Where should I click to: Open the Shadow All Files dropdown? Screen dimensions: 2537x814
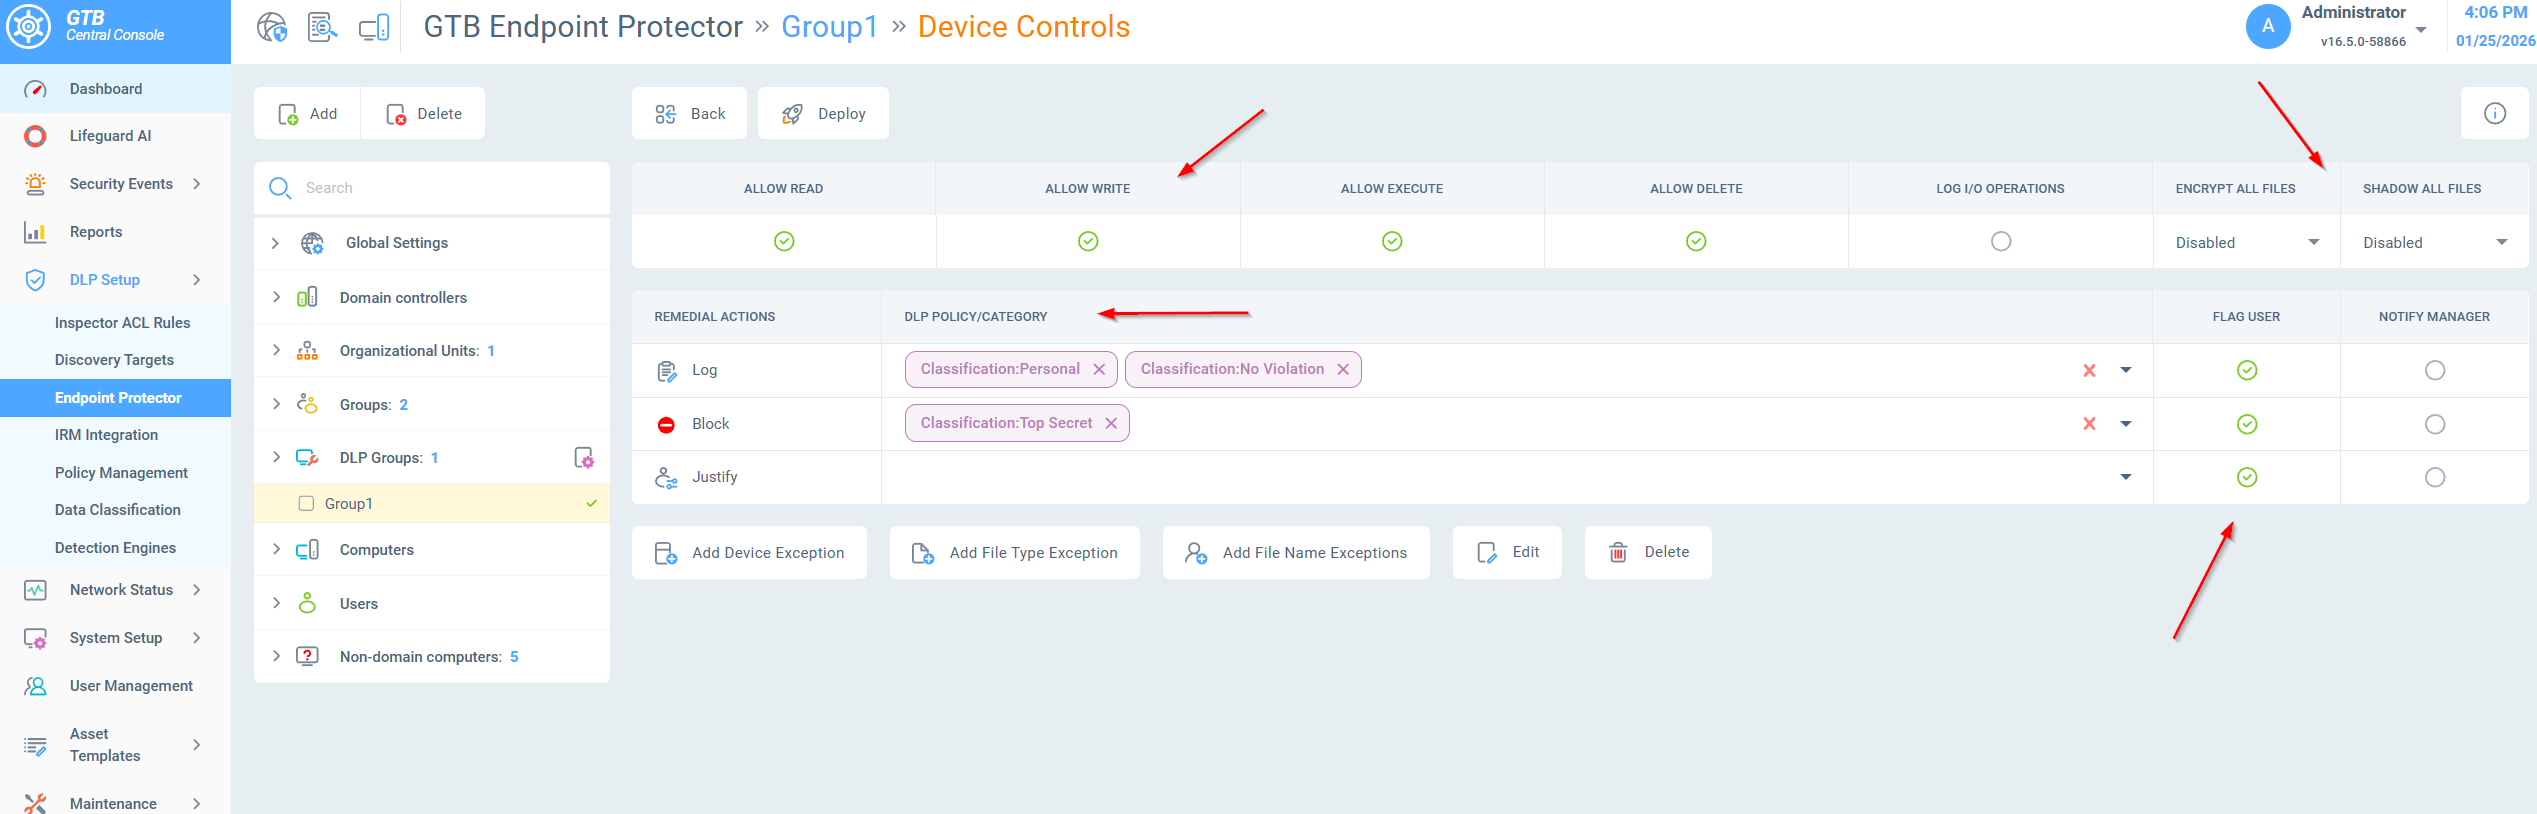(x=2435, y=242)
